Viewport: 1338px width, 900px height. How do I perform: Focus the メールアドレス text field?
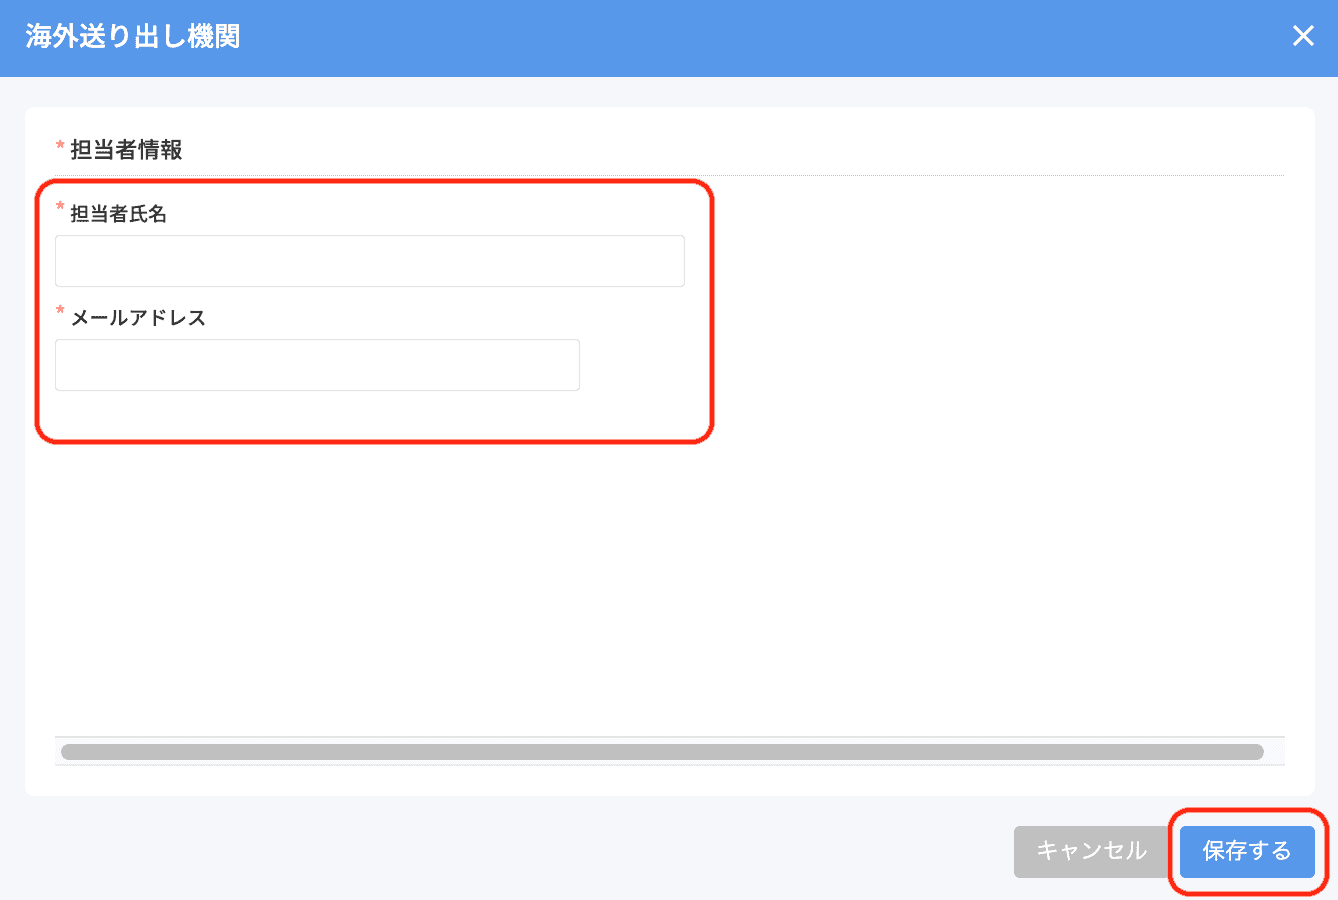pyautogui.click(x=317, y=365)
